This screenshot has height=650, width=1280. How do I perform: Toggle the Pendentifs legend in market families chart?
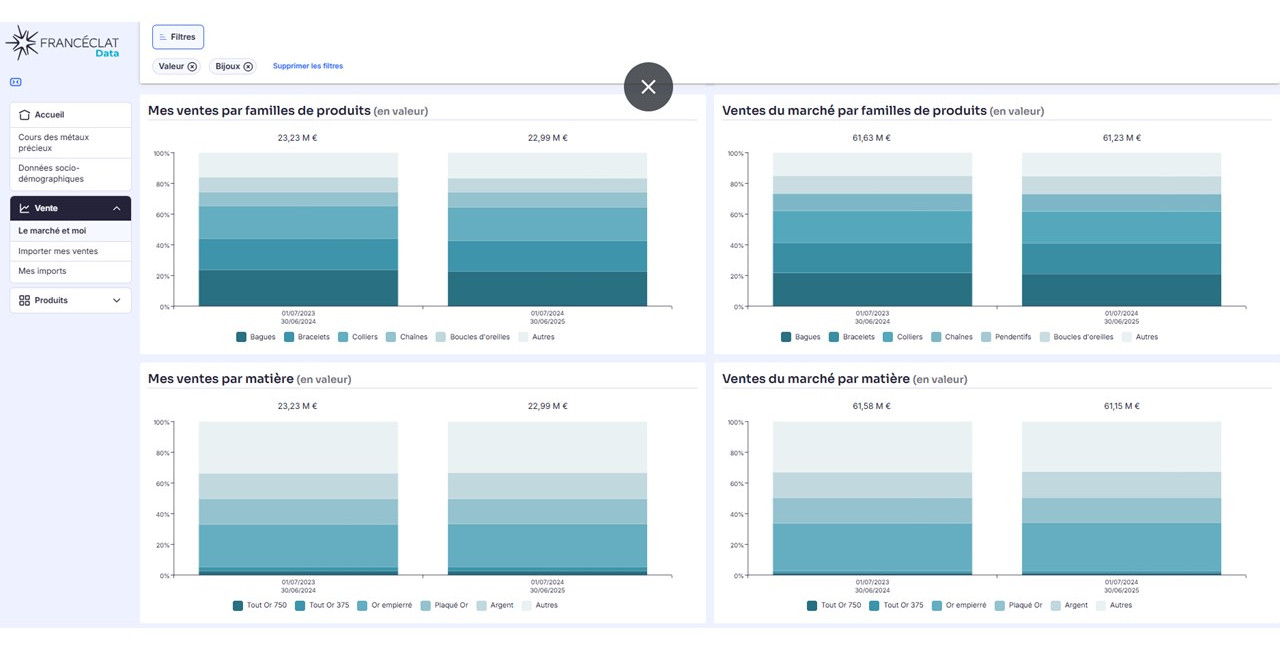point(1006,337)
